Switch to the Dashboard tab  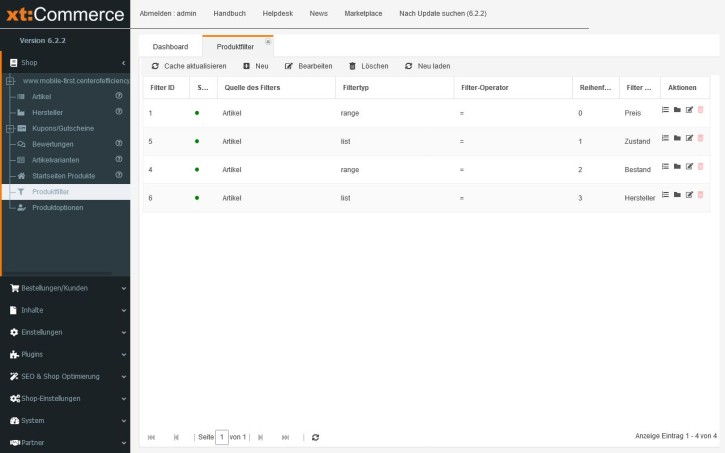click(170, 47)
